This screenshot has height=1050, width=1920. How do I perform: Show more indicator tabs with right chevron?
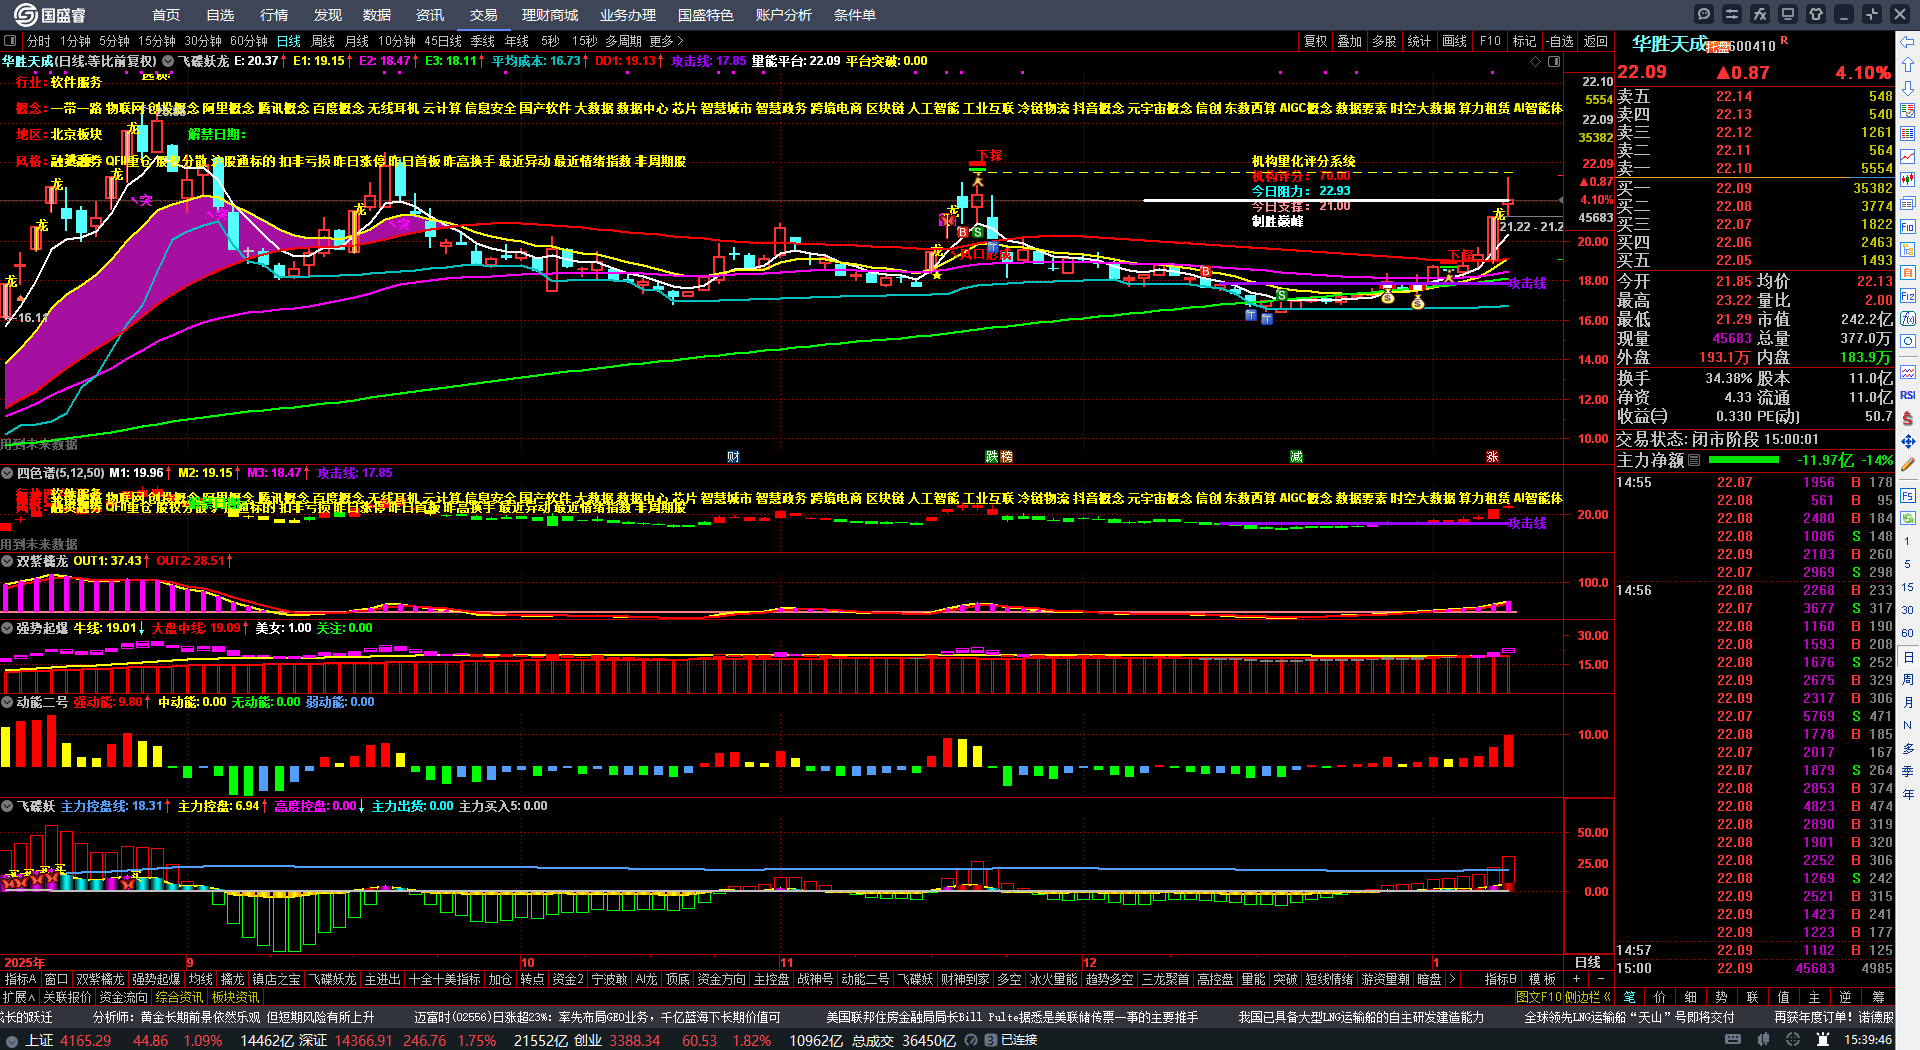(x=1452, y=980)
